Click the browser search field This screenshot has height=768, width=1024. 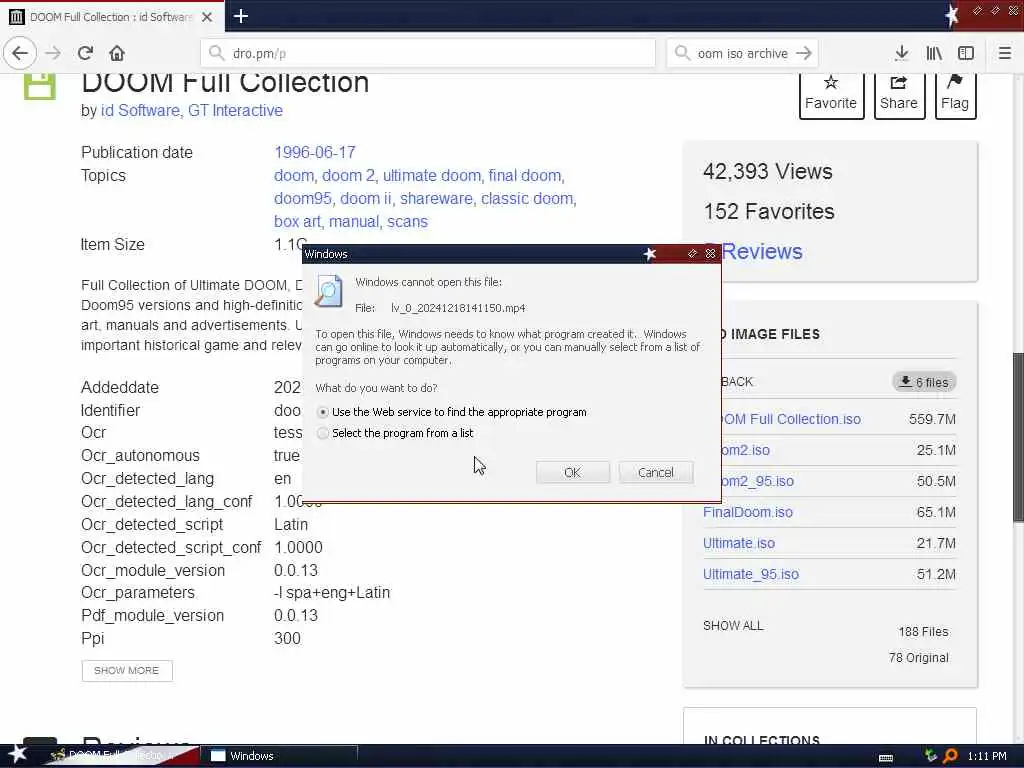coord(742,53)
